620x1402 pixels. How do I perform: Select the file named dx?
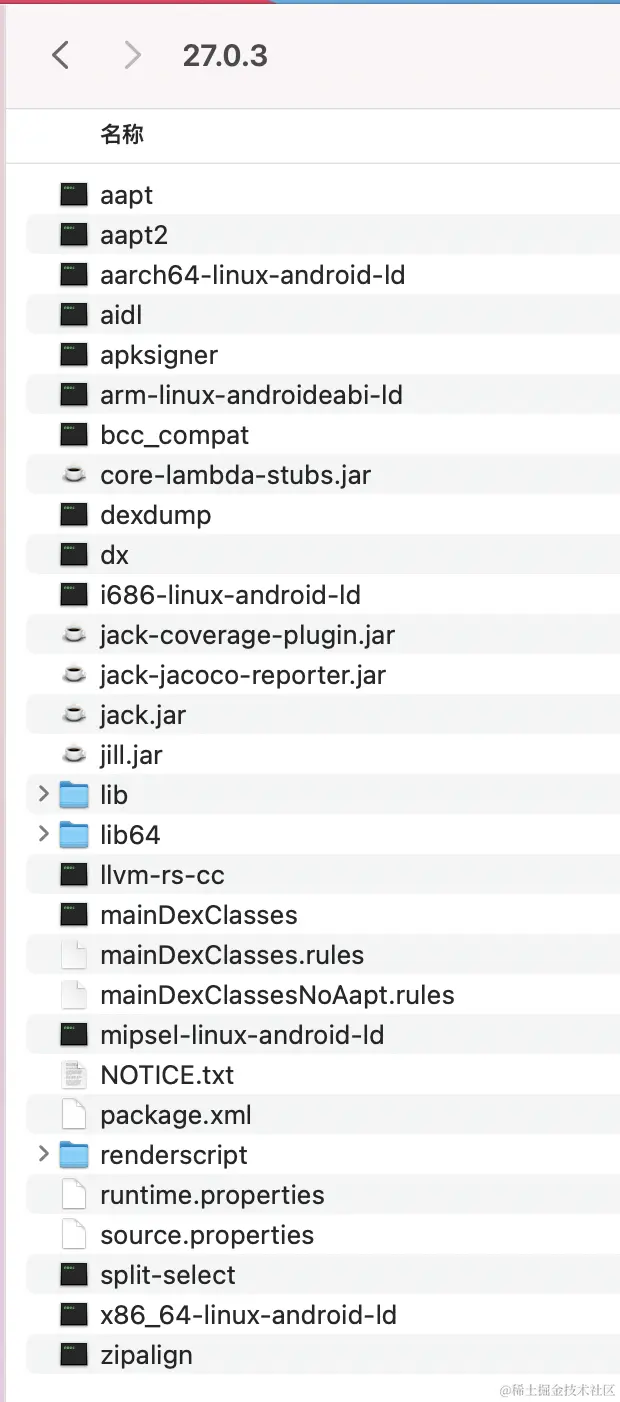[115, 555]
